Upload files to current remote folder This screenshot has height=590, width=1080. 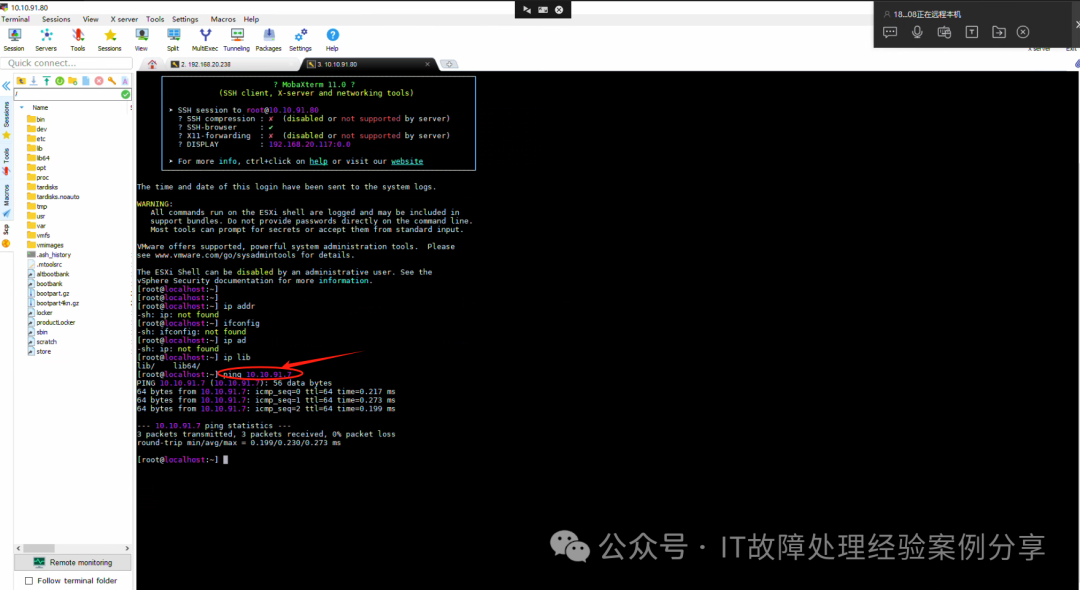pos(46,81)
